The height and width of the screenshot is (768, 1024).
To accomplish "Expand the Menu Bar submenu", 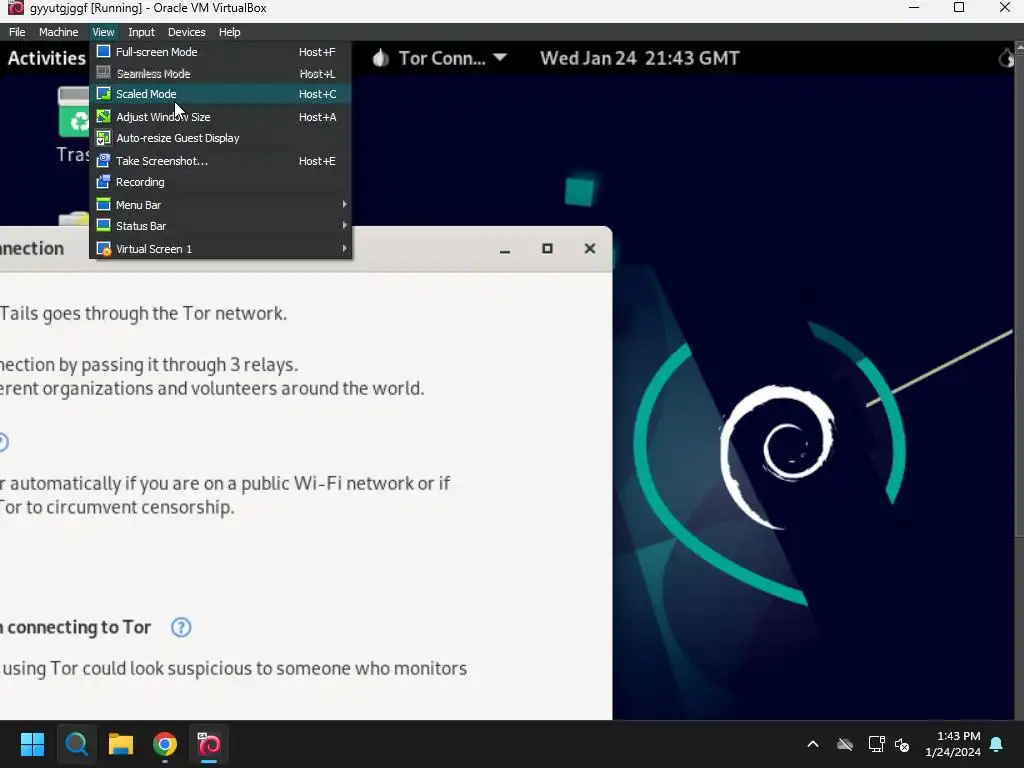I will [221, 204].
